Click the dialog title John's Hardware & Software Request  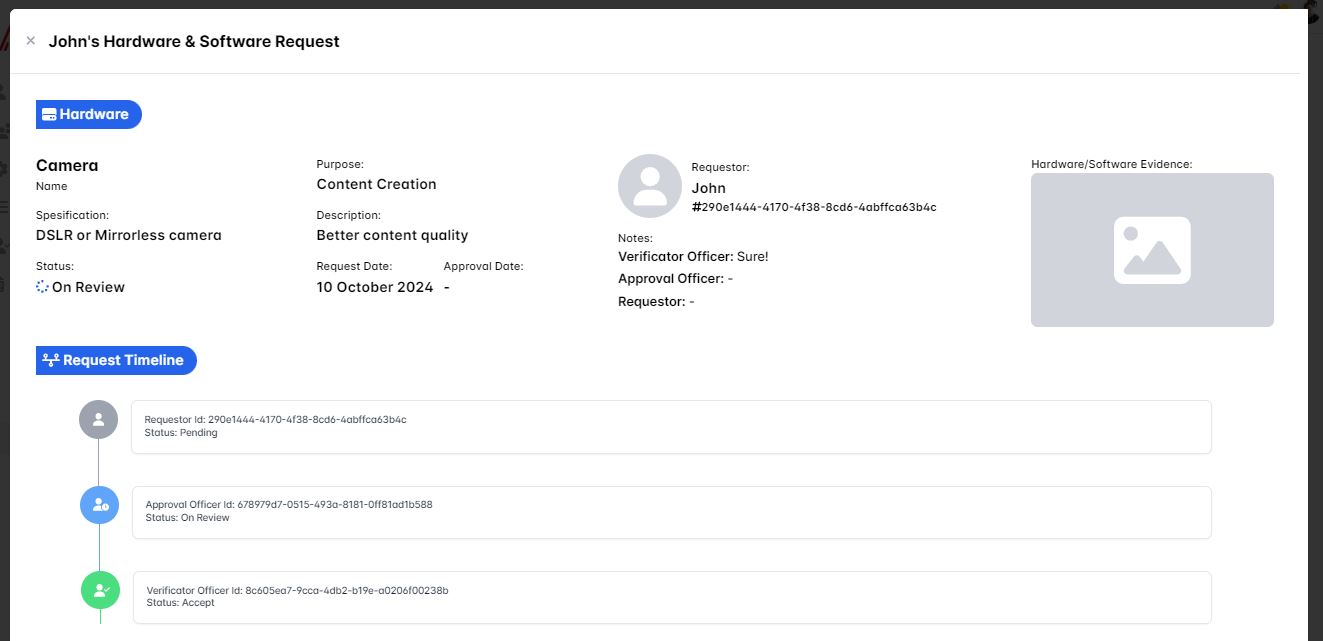click(x=194, y=41)
